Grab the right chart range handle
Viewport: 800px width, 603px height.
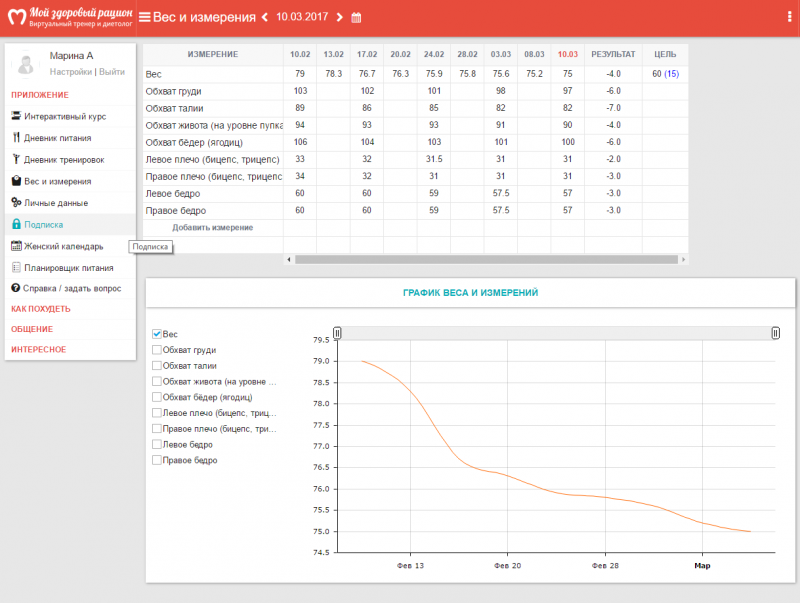[776, 333]
